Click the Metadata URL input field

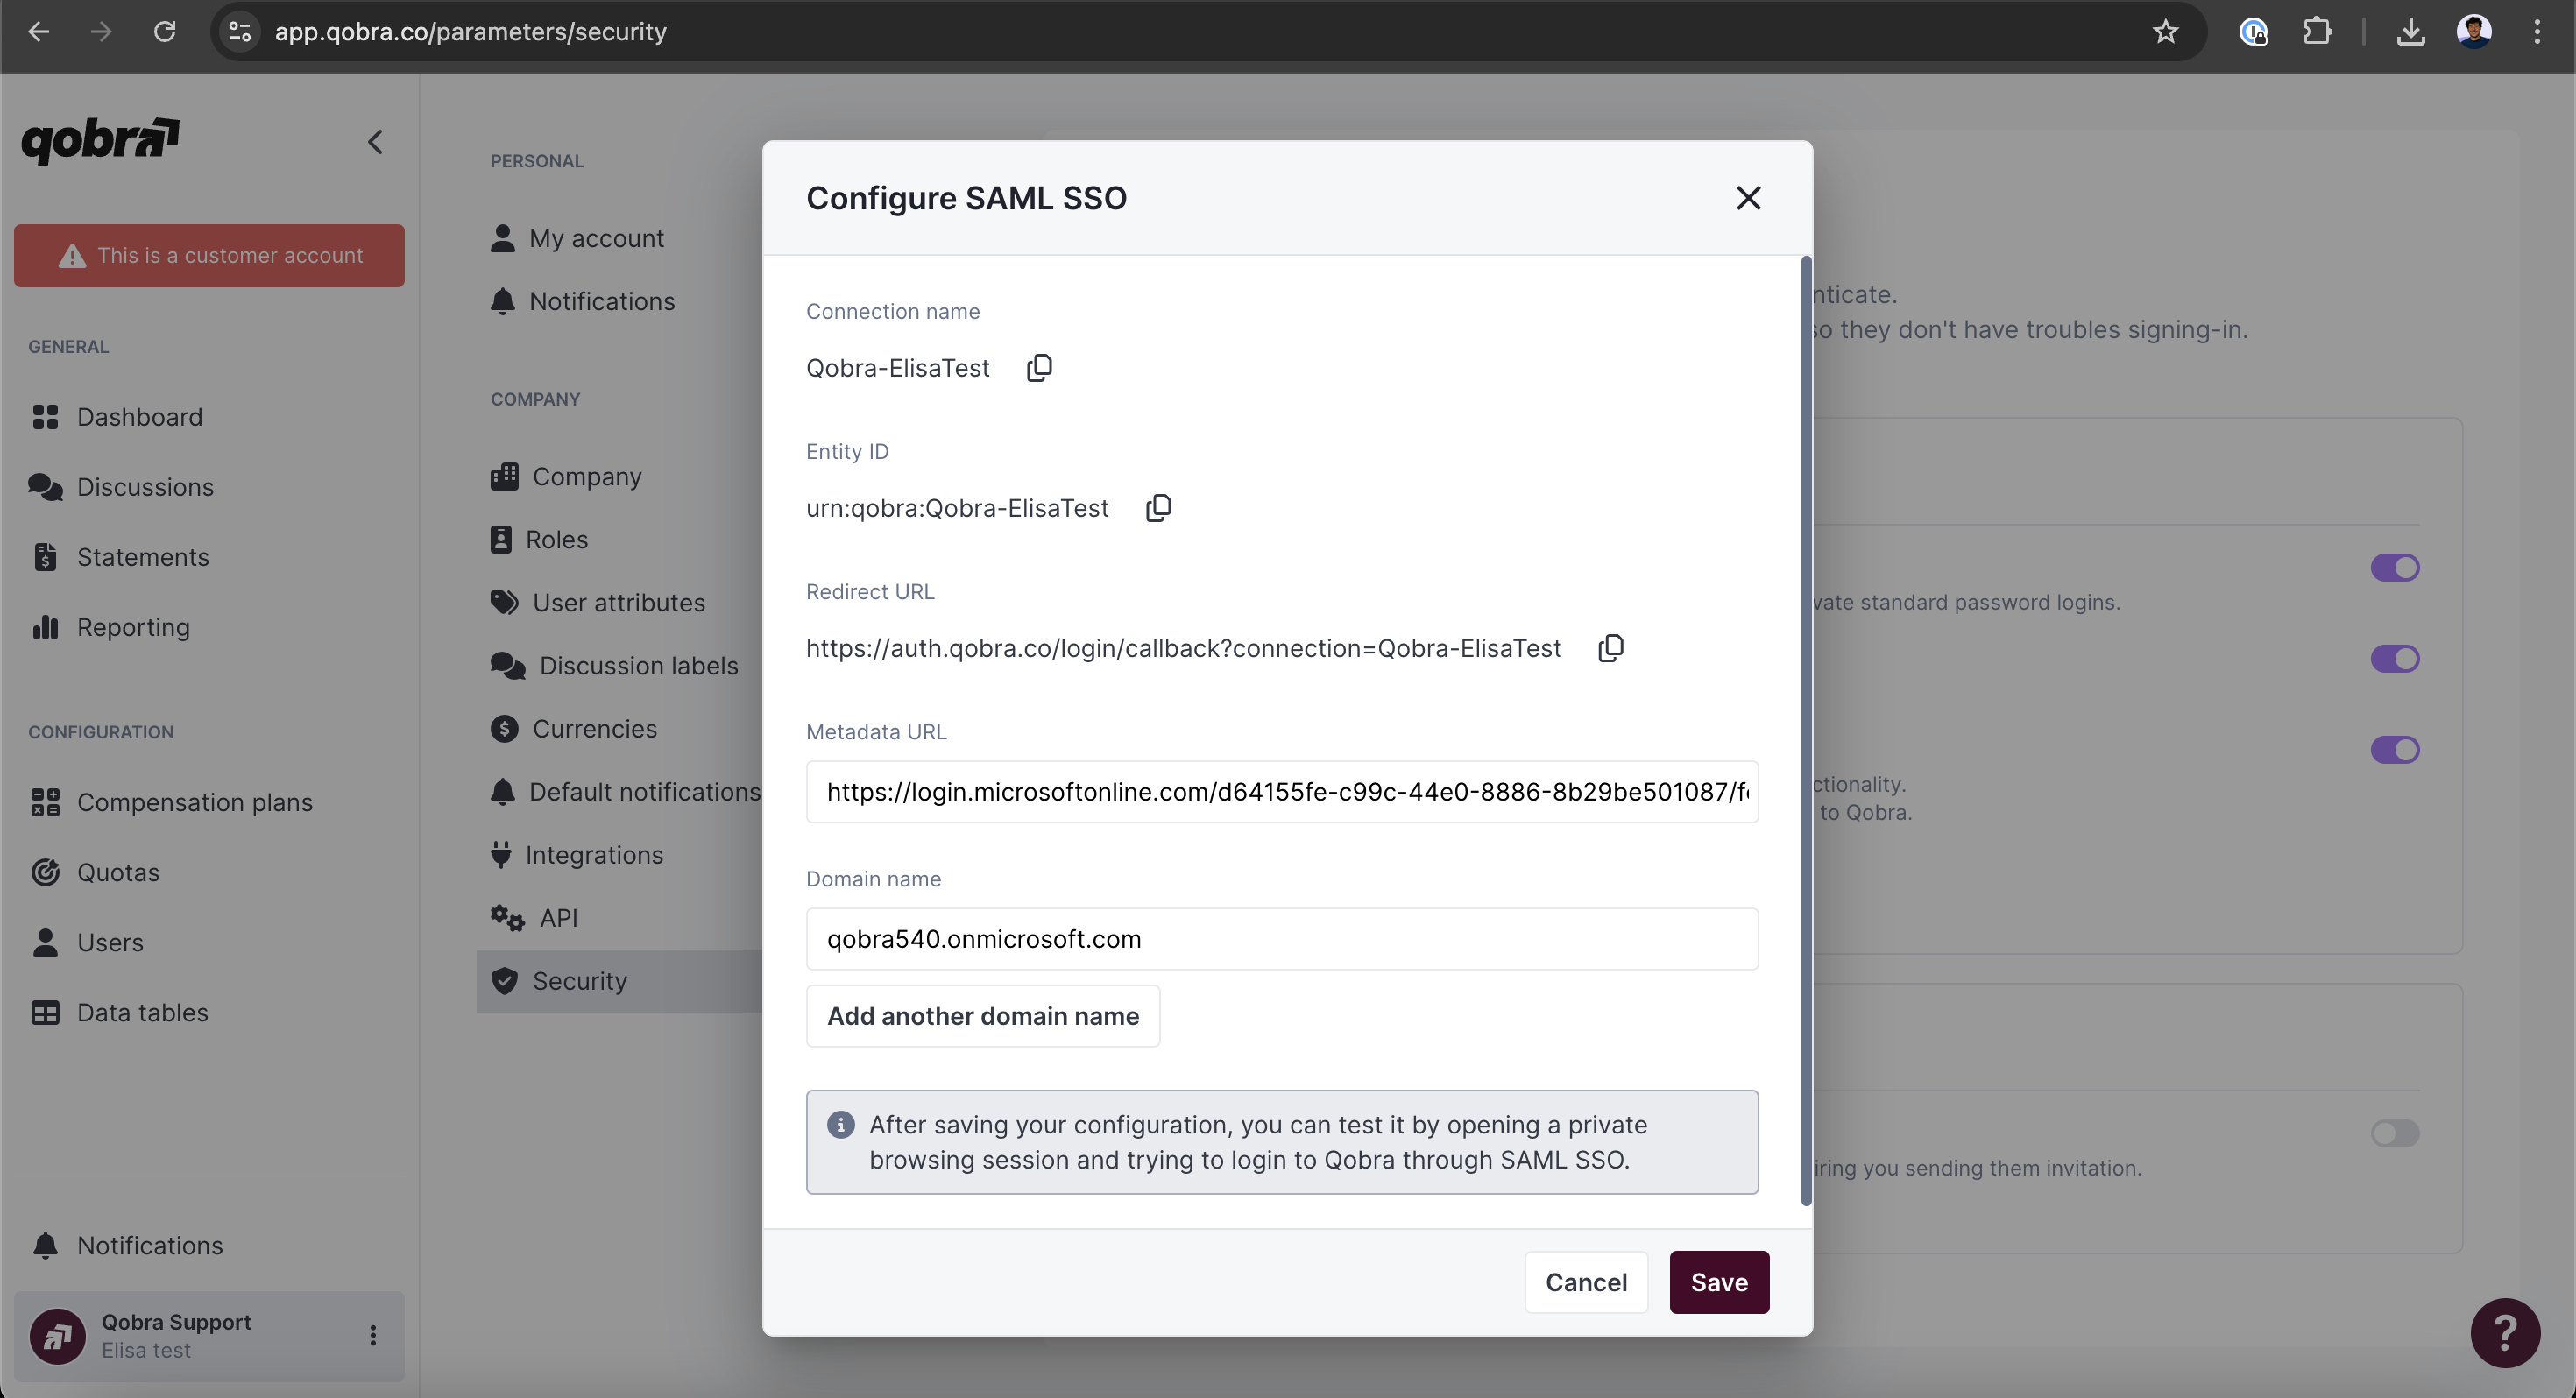1282,792
